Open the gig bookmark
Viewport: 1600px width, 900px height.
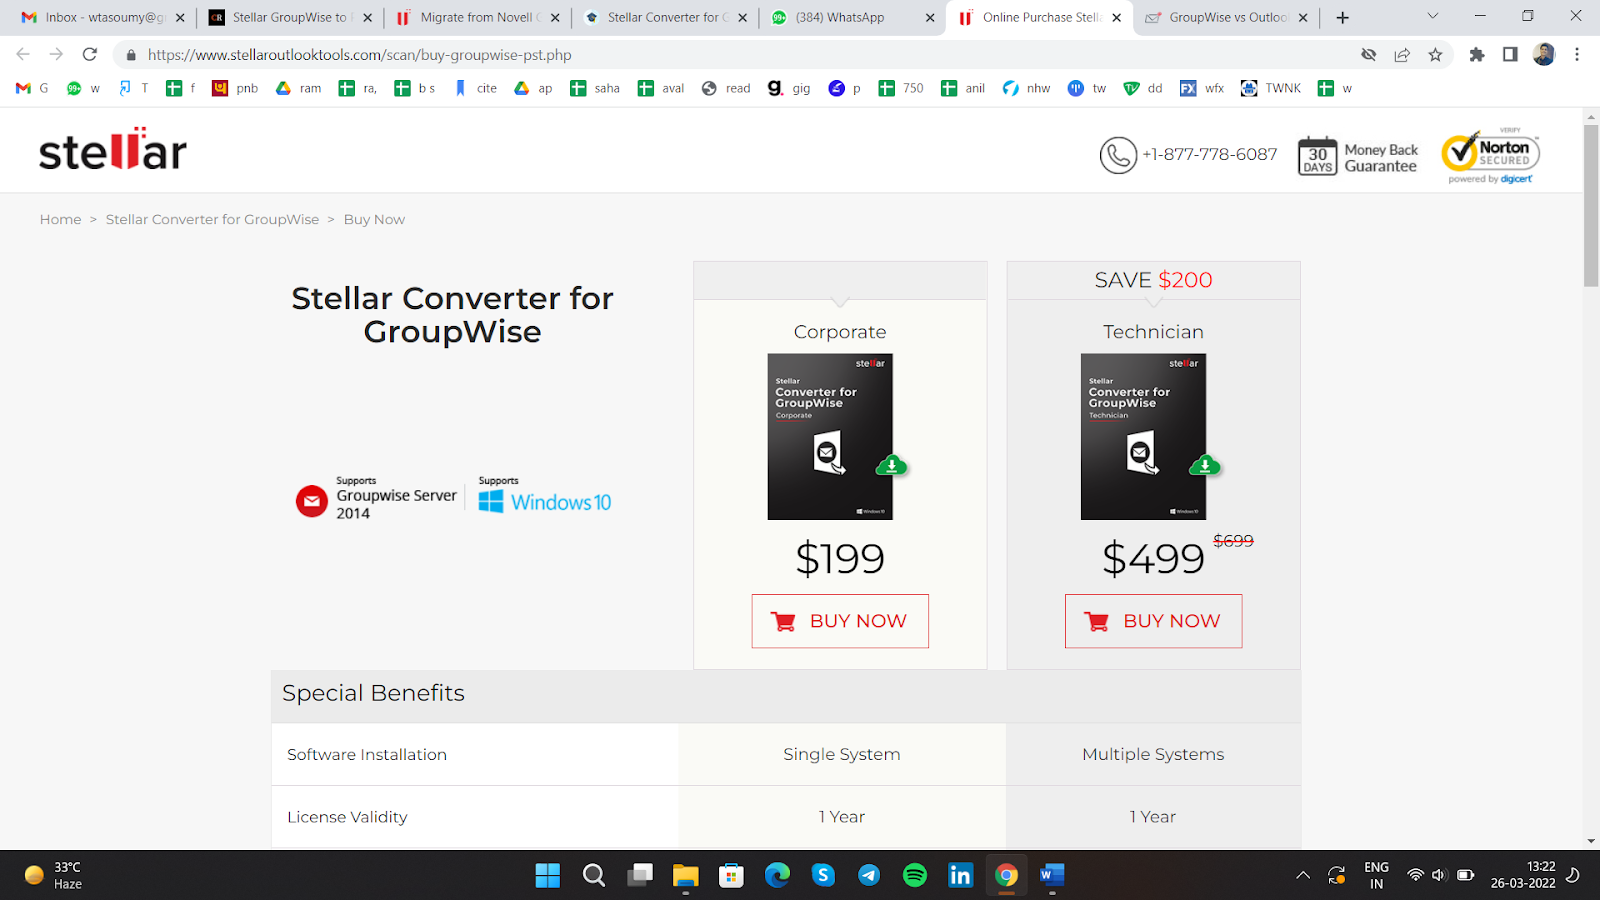pos(789,88)
